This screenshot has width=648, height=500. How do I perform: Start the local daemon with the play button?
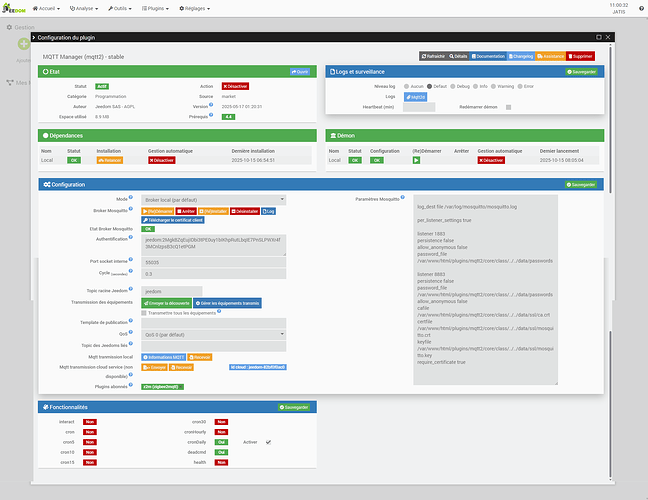[x=416, y=160]
